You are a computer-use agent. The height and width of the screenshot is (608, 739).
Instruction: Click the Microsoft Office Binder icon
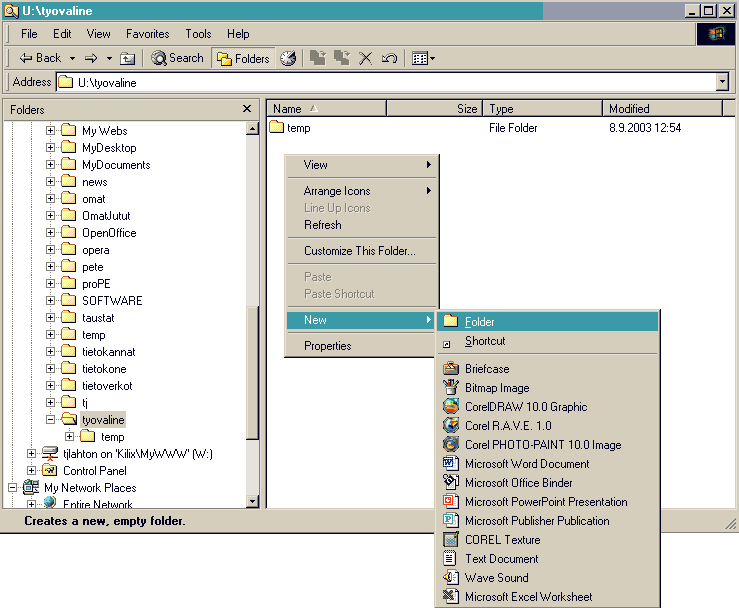click(451, 482)
